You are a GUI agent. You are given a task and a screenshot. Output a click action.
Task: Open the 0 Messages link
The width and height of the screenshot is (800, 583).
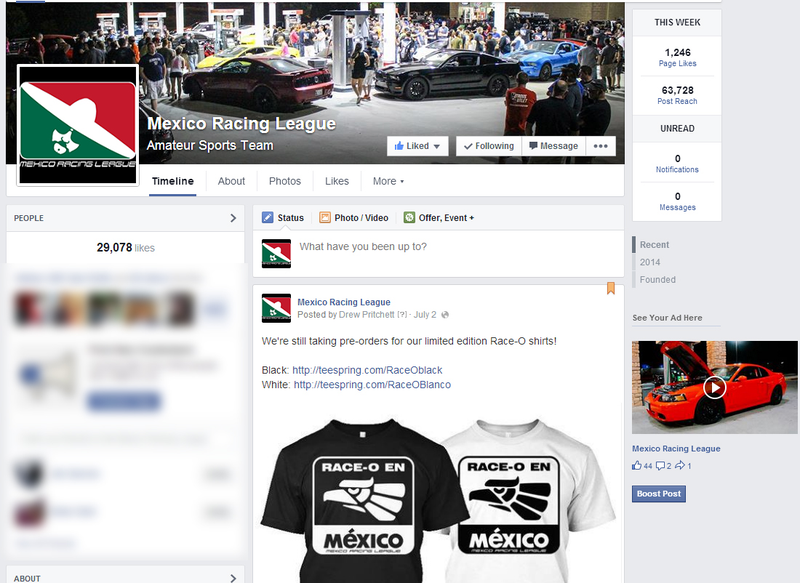point(677,201)
